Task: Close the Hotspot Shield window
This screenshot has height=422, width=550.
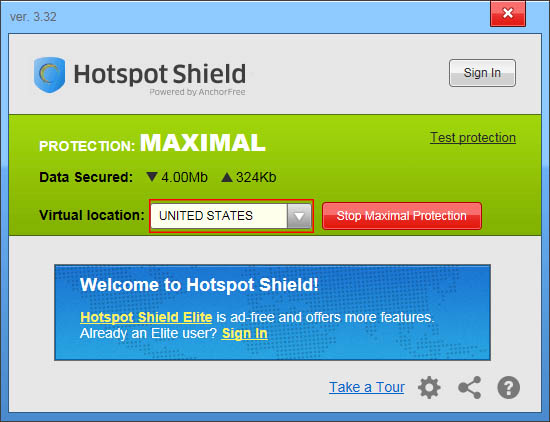Action: pos(508,14)
